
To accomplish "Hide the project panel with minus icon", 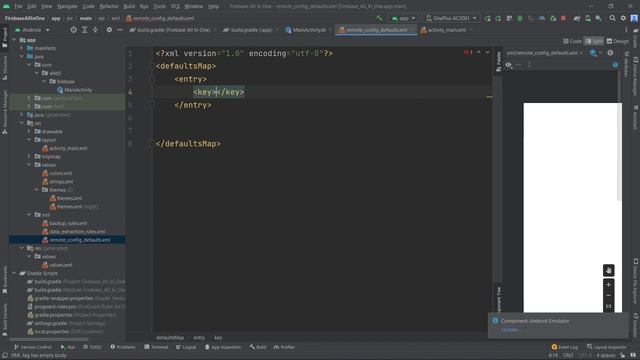I will (120, 30).
